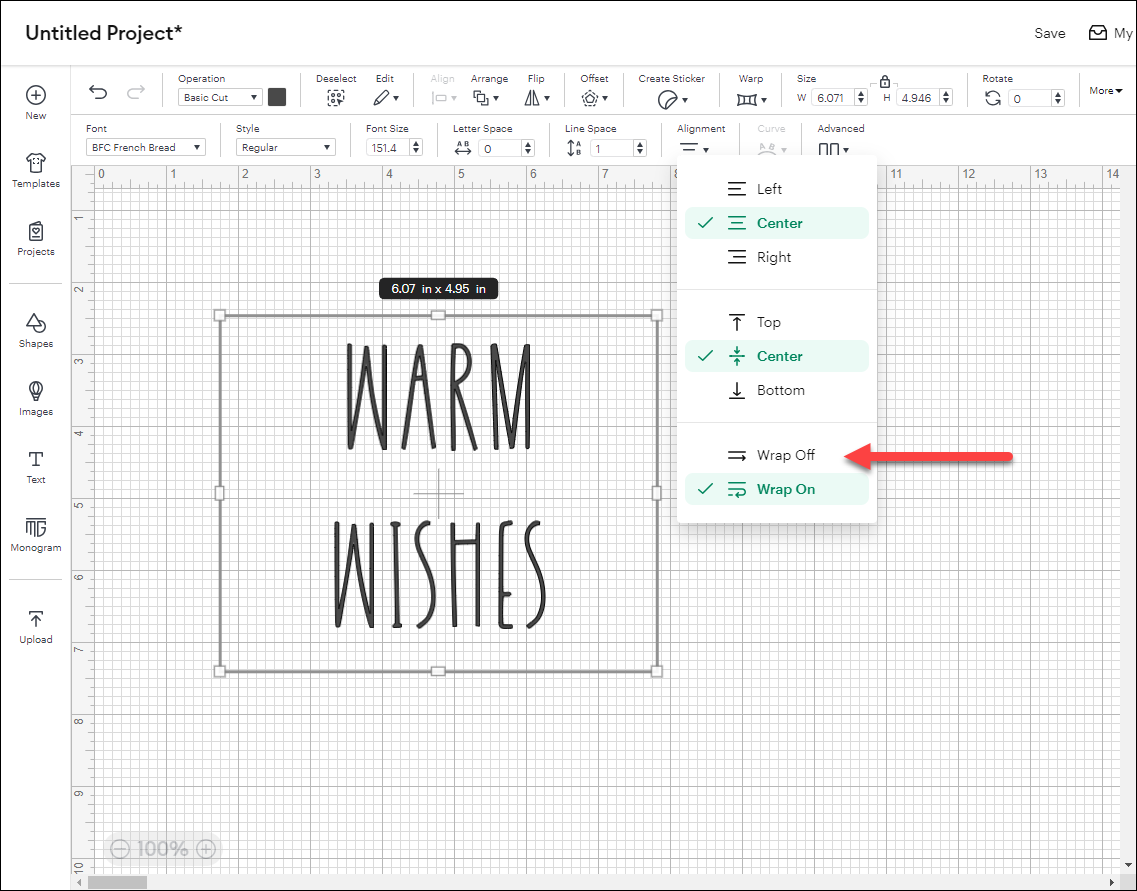Click the Save button
Image resolution: width=1137 pixels, height=891 pixels.
coord(1049,33)
